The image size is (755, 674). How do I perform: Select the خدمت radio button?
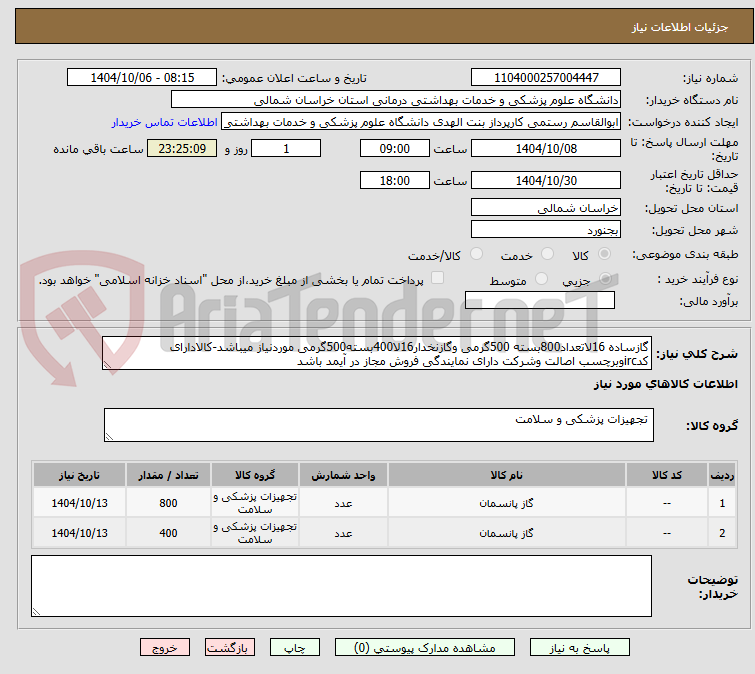coord(547,254)
